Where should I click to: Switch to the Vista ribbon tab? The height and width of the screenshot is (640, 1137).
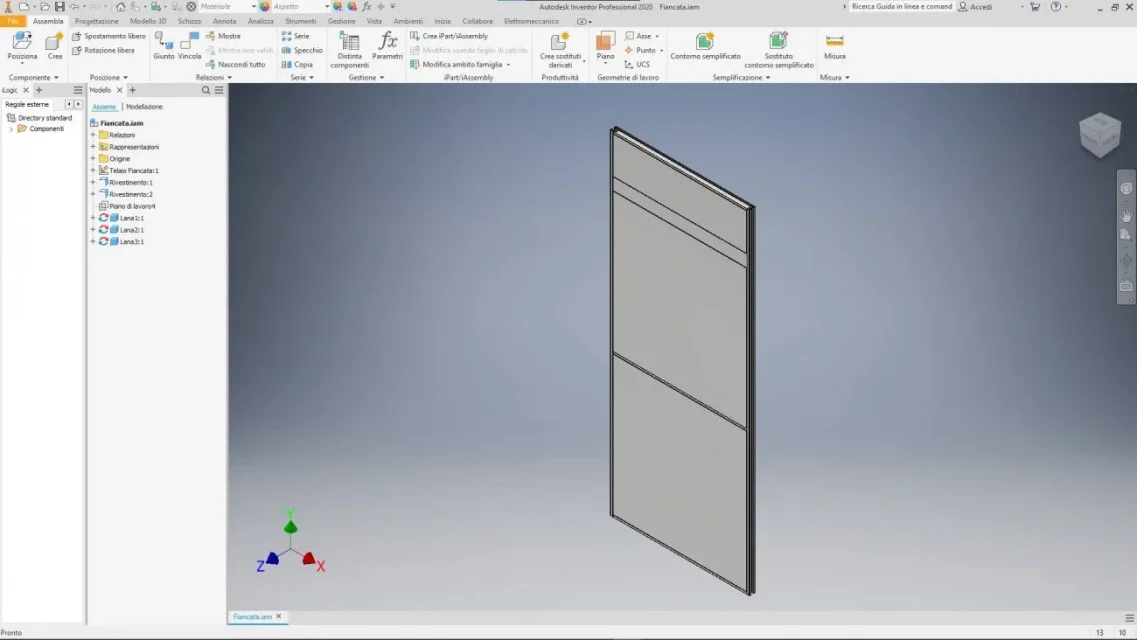tap(374, 22)
